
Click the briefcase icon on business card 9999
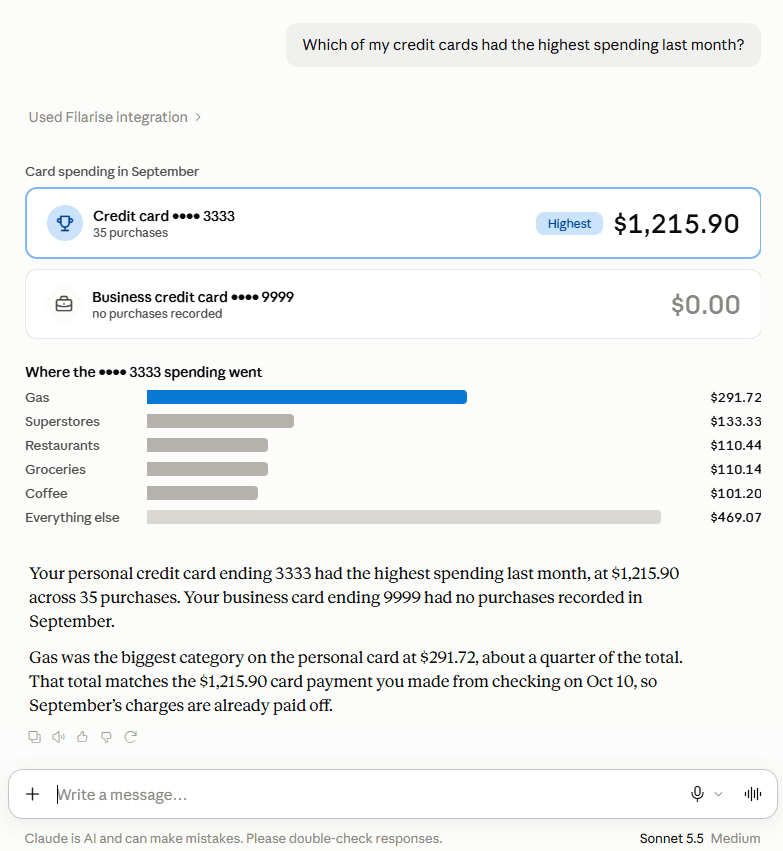click(64, 304)
